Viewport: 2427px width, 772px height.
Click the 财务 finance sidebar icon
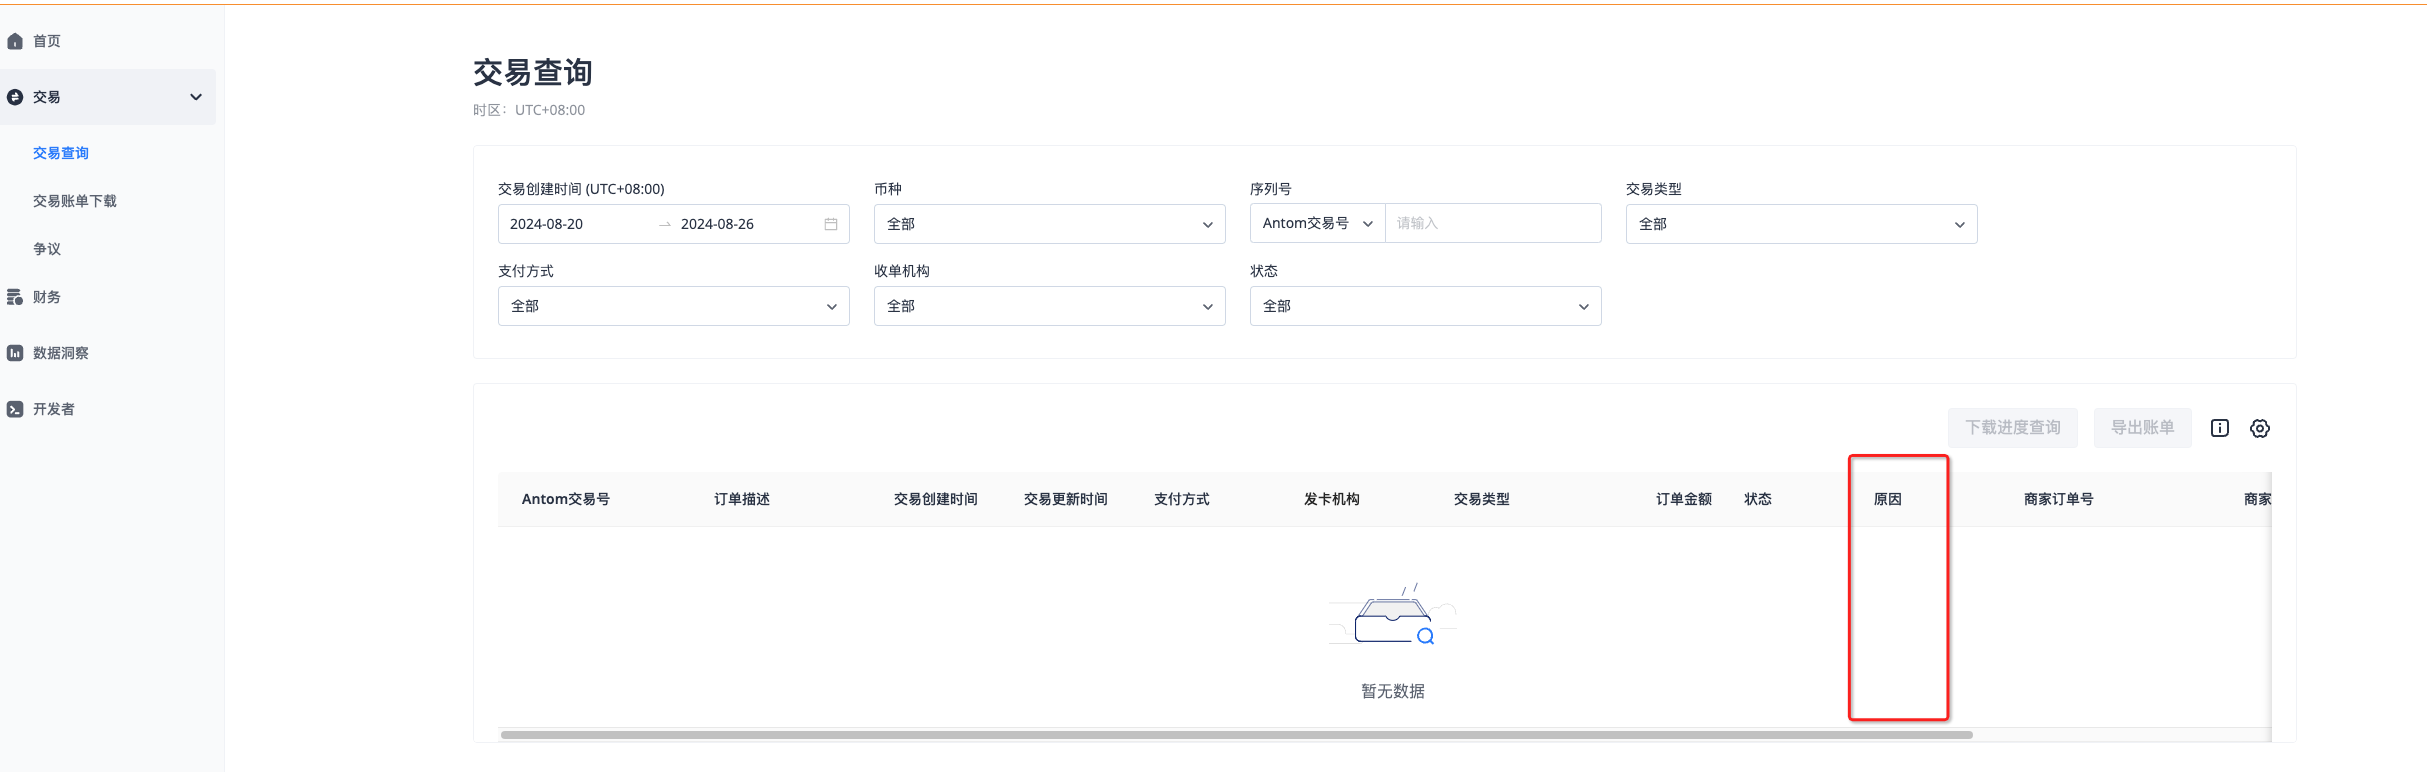pyautogui.click(x=15, y=297)
